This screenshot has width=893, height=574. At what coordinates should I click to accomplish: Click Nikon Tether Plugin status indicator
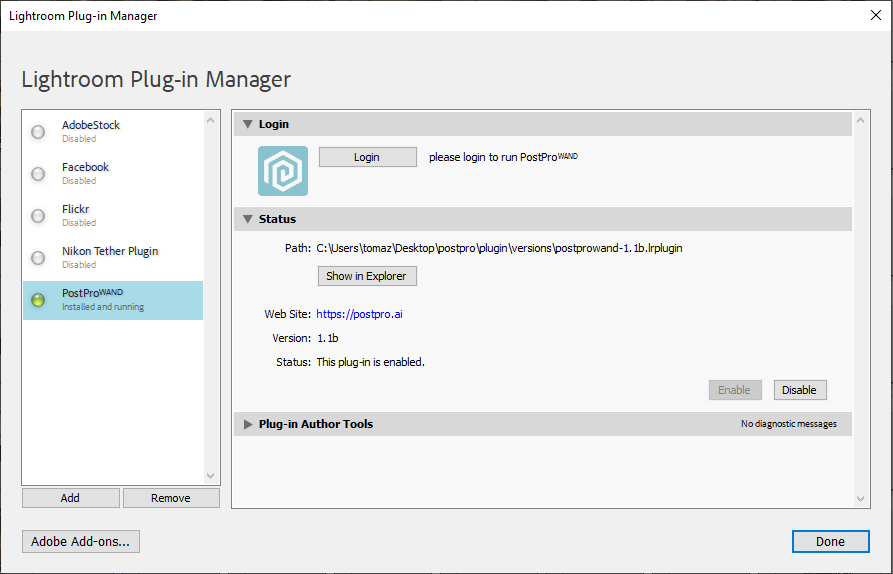click(x=38, y=258)
